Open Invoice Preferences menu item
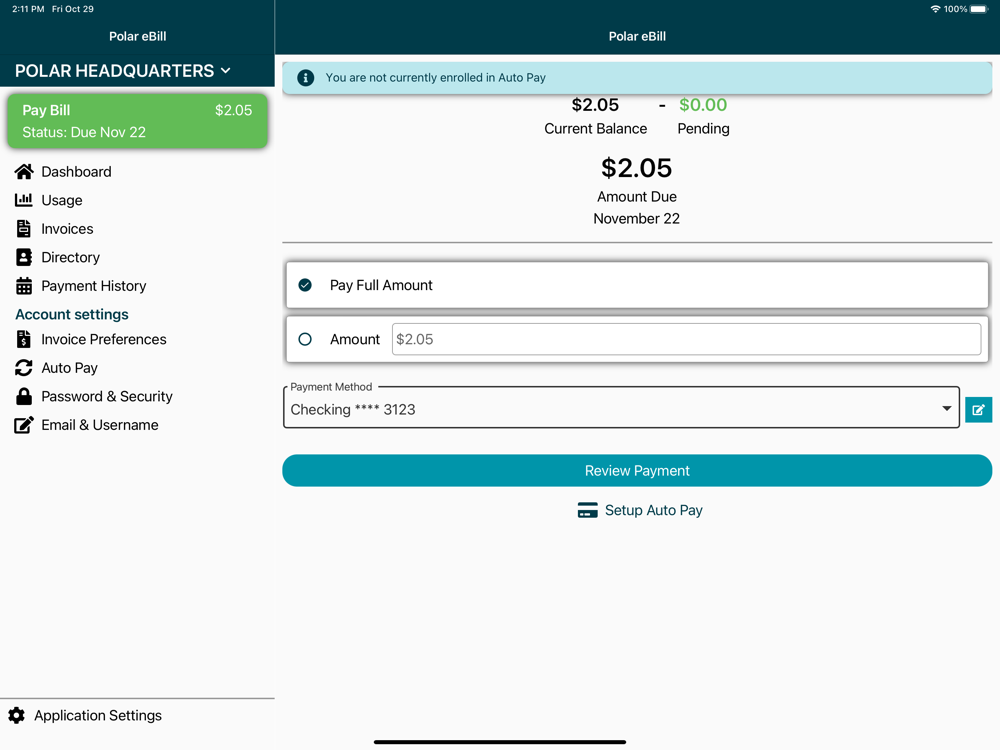This screenshot has width=1000, height=750. tap(104, 339)
